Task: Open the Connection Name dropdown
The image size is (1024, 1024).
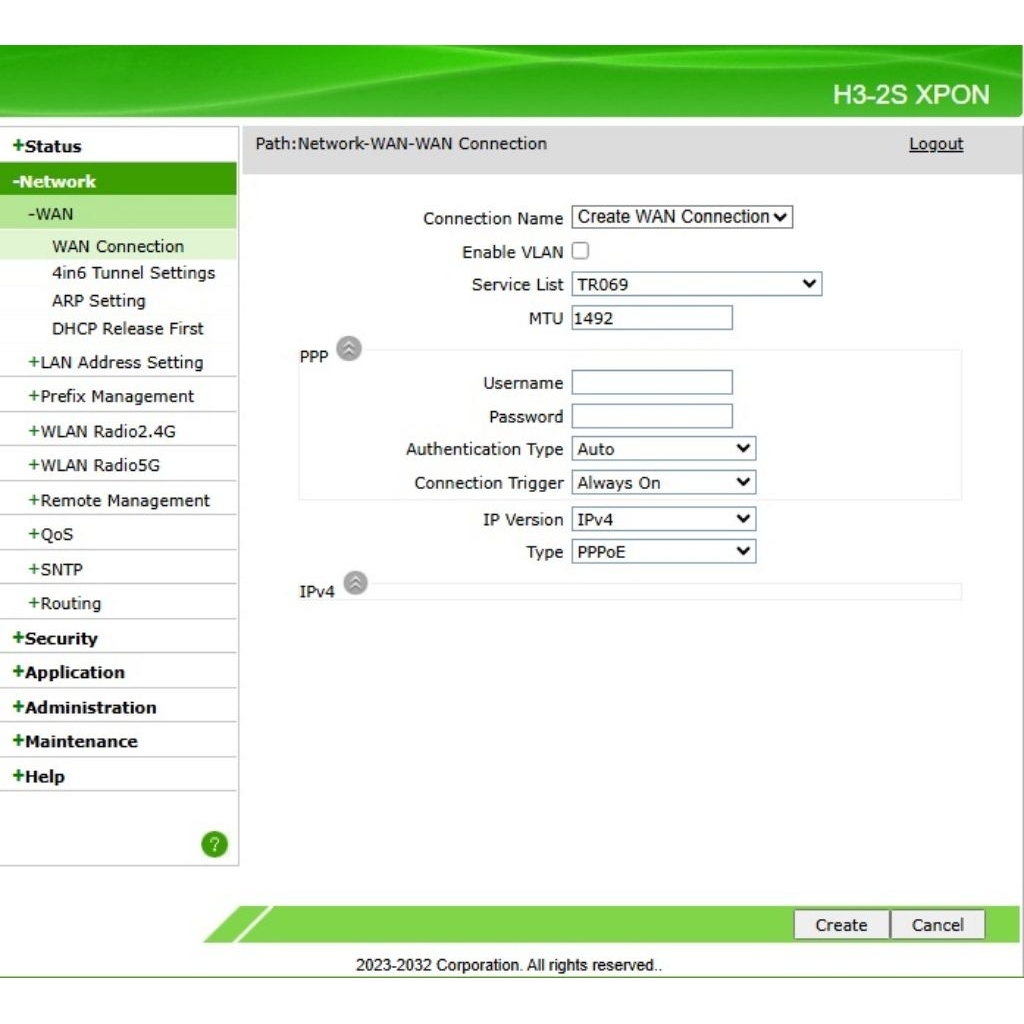Action: click(x=682, y=217)
